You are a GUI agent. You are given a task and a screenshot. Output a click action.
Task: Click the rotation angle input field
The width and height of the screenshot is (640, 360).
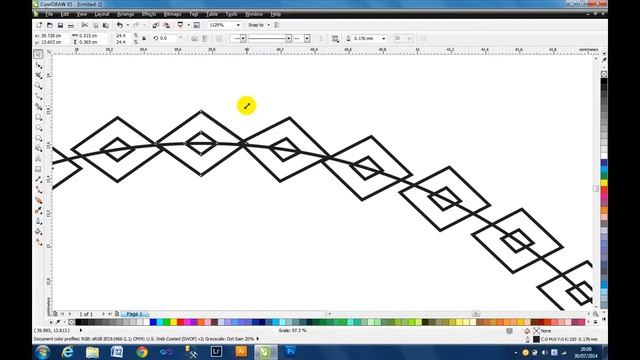(x=168, y=38)
